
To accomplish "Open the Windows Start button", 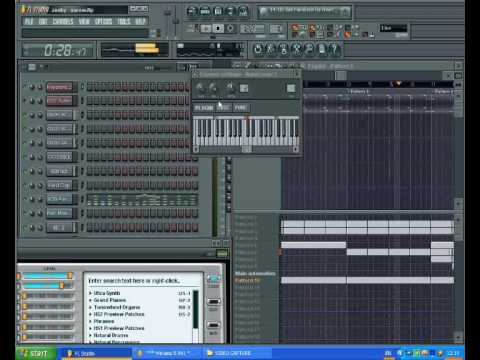I will 35,353.
